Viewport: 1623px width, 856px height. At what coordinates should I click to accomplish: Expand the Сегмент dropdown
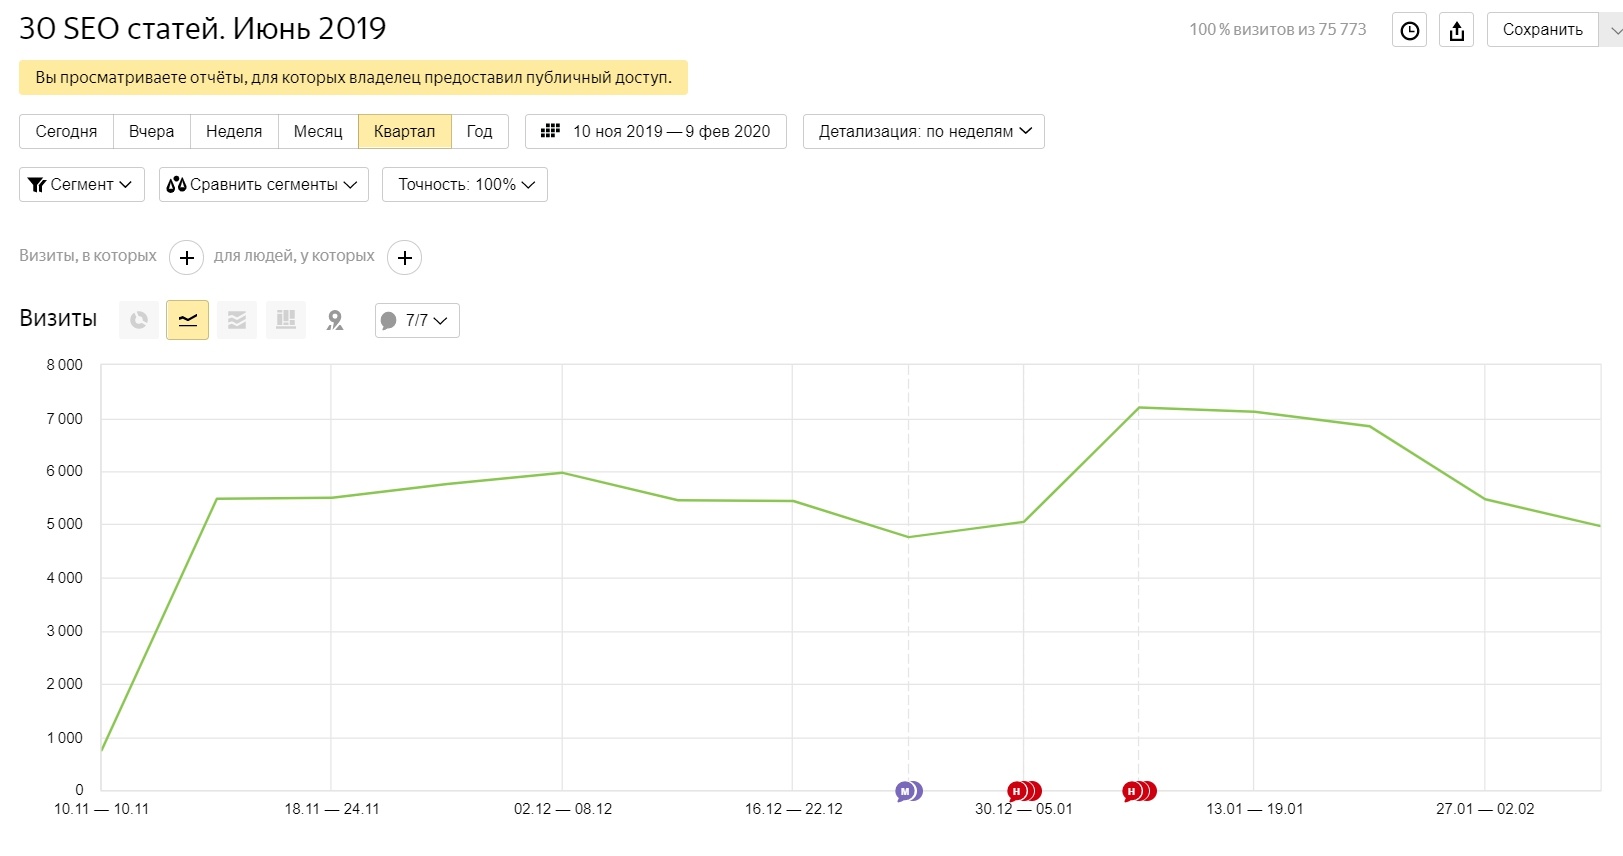click(x=82, y=185)
